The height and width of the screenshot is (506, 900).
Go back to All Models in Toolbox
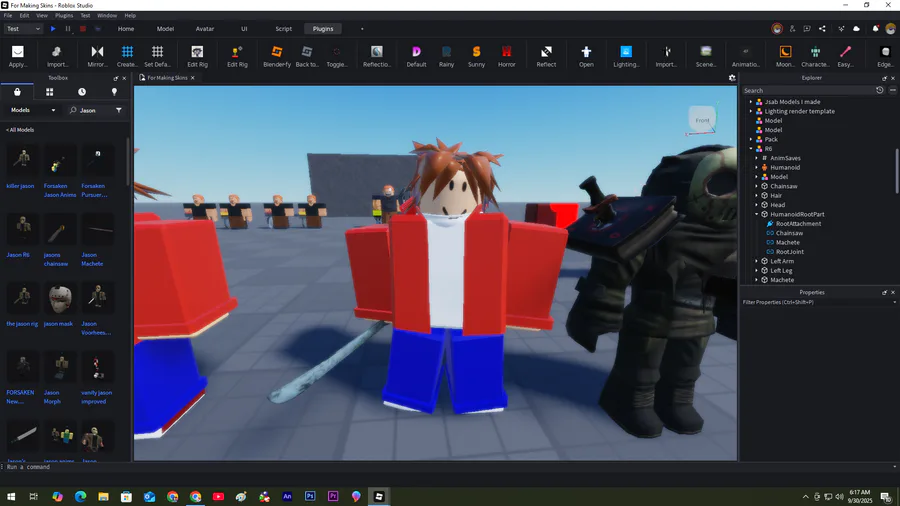point(20,130)
